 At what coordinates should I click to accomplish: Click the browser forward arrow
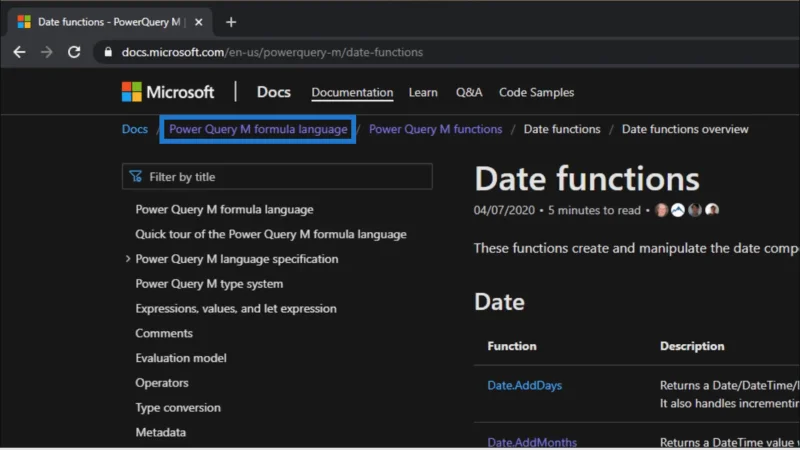(46, 52)
